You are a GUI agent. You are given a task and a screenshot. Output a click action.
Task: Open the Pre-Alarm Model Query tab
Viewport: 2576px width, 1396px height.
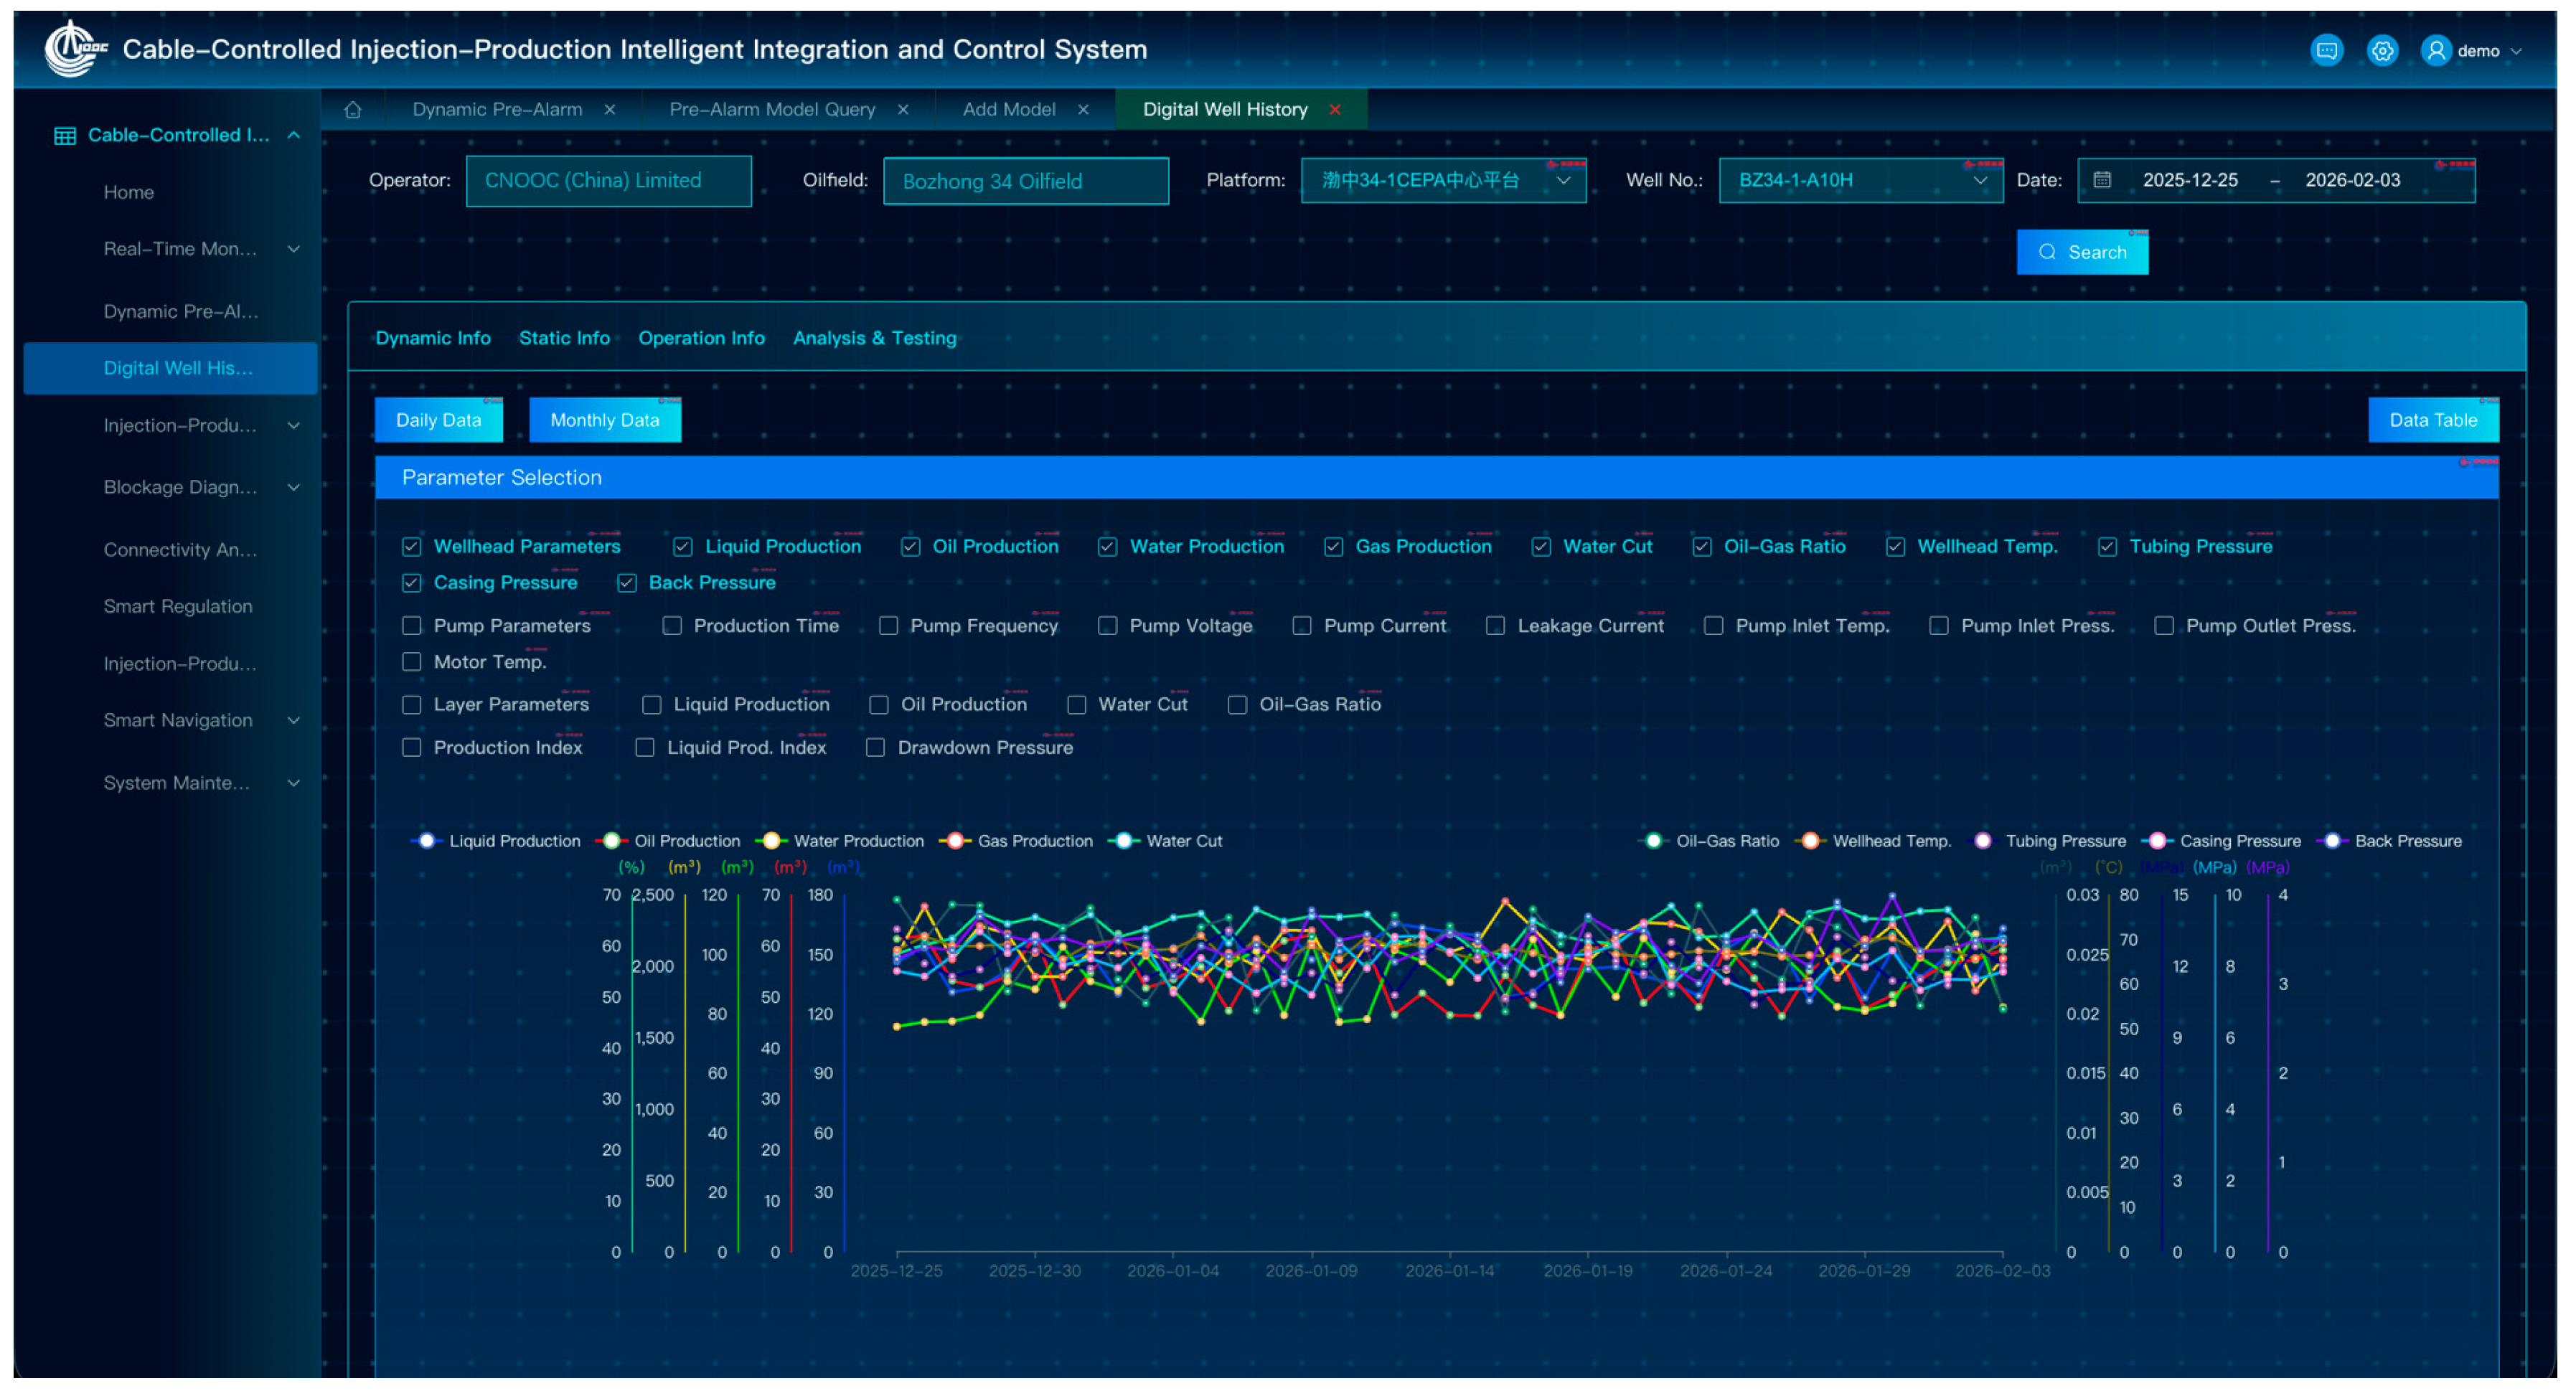pos(772,110)
